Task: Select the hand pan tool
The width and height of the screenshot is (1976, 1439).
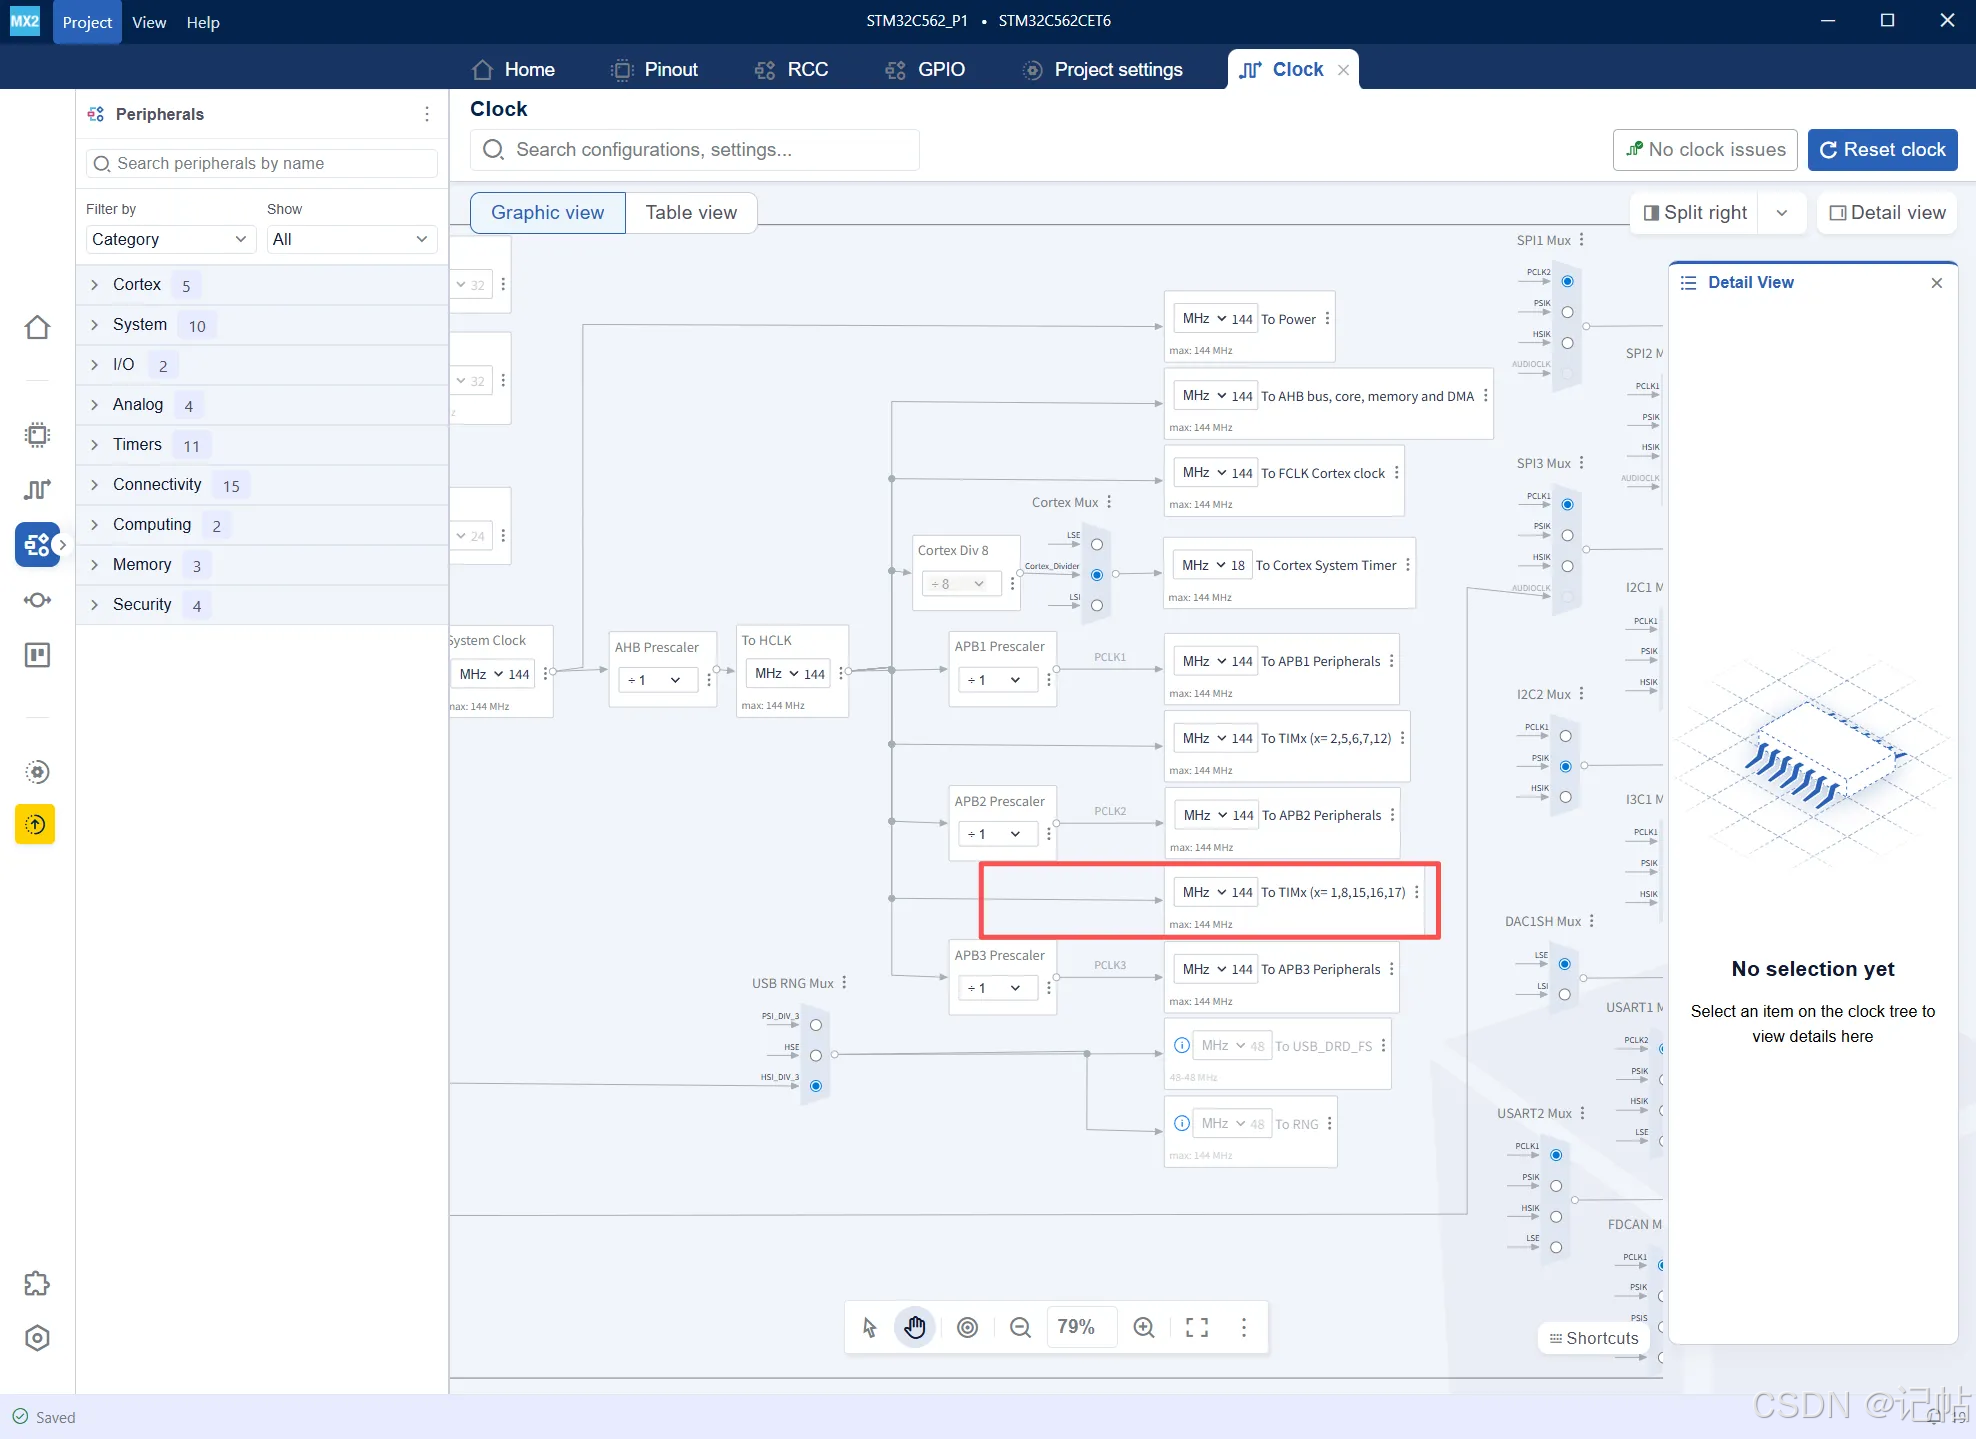Action: click(915, 1327)
